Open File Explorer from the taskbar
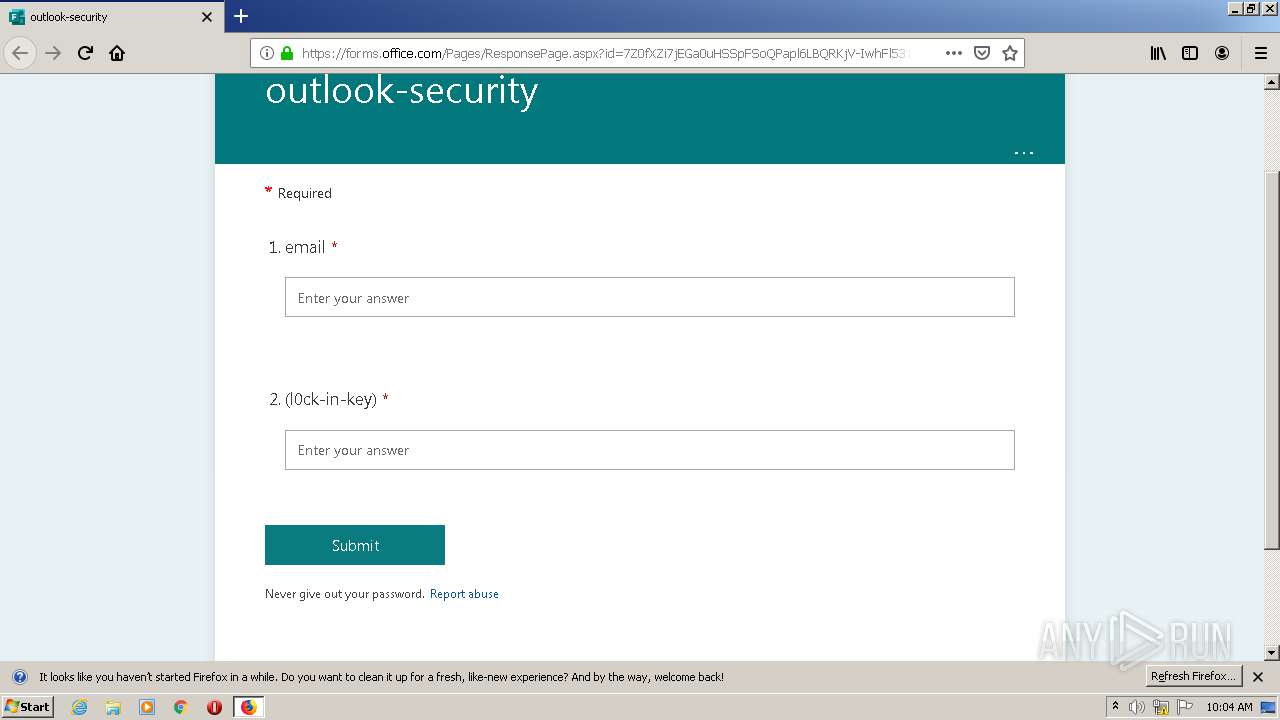This screenshot has width=1280, height=720. [x=113, y=707]
